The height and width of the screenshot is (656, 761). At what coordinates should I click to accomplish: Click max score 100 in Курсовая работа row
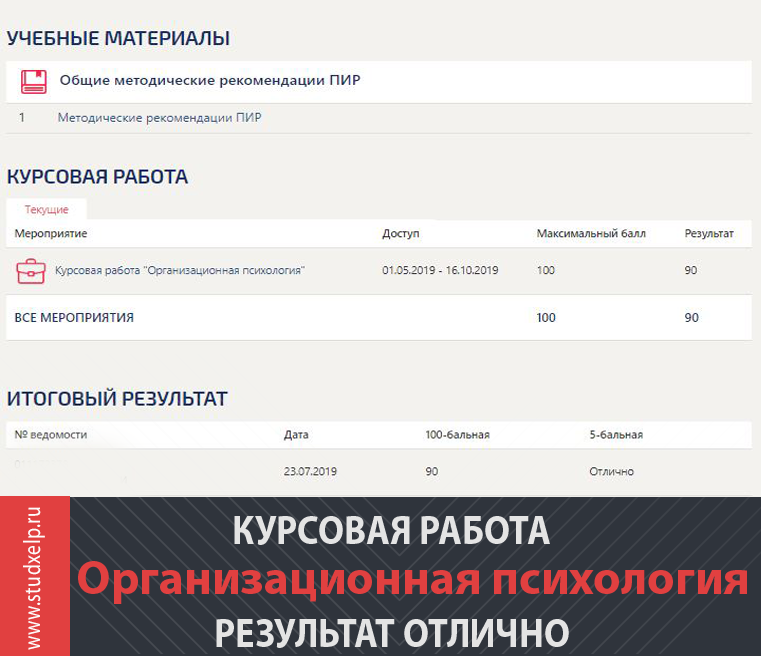546,270
